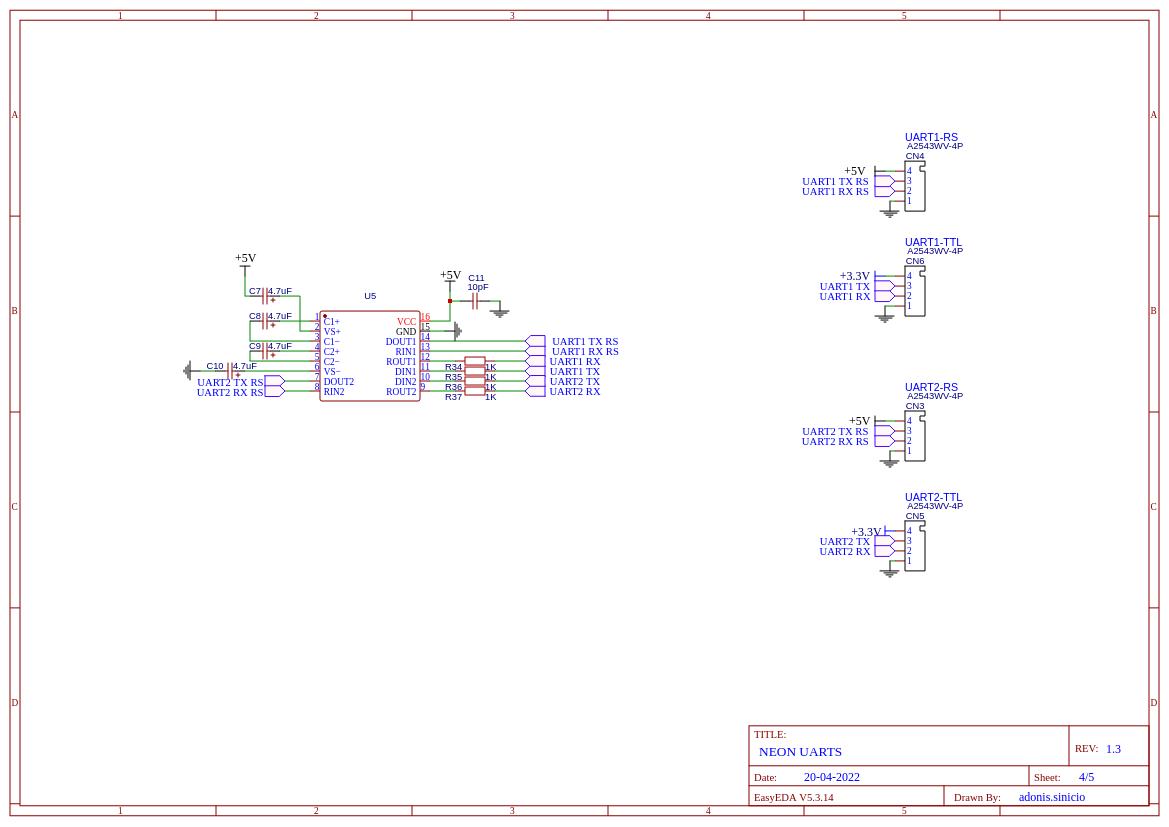Select connector CN5 under UART2-TTL
Image resolution: width=1169 pixels, height=827 pixels.
coord(915,546)
